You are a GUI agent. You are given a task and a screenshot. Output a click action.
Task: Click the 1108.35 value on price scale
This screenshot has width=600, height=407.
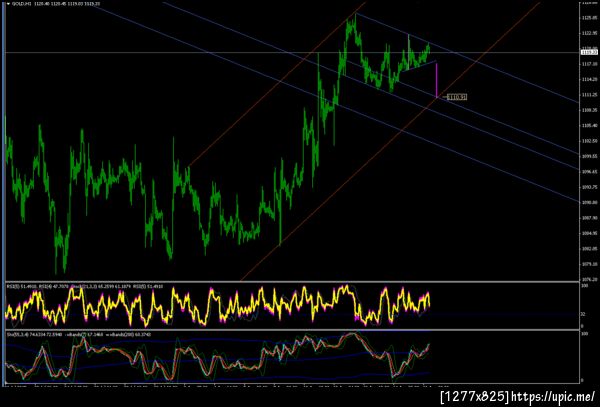click(x=589, y=110)
